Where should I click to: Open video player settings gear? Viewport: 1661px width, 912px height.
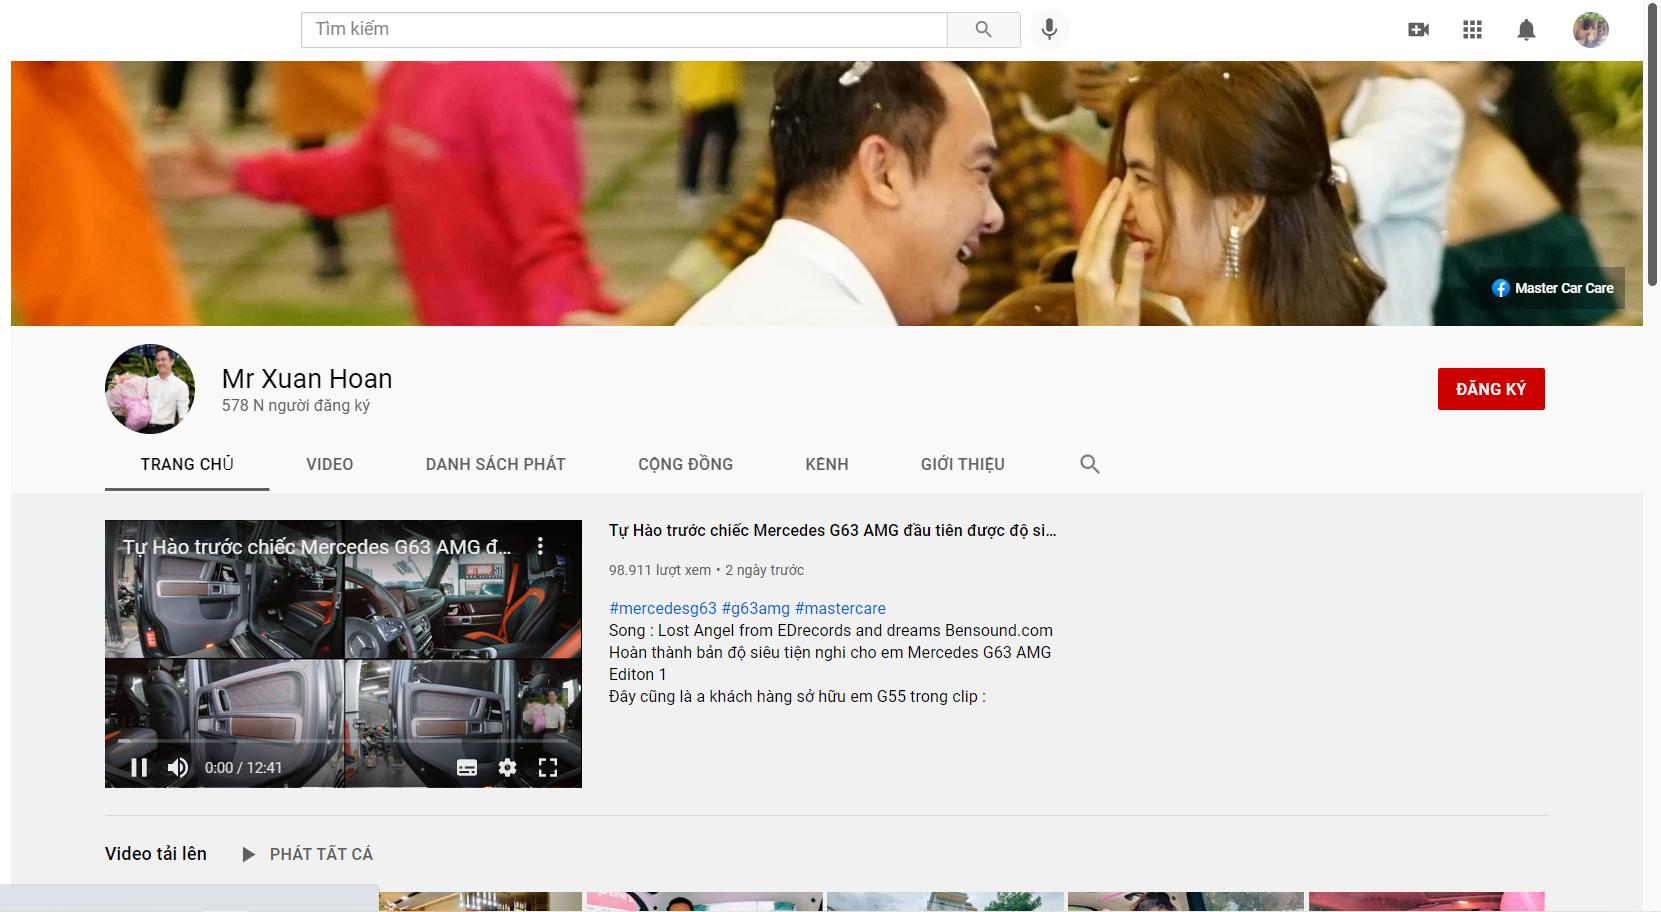click(508, 767)
